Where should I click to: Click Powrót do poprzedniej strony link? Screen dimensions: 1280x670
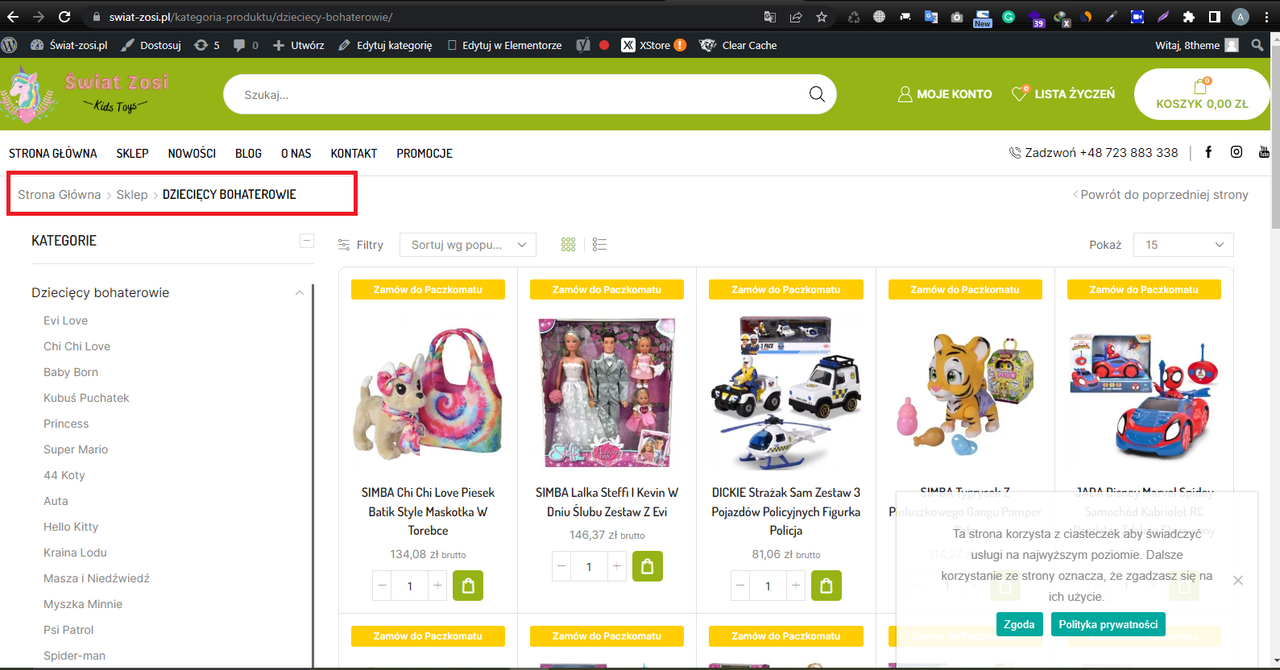pos(1161,194)
